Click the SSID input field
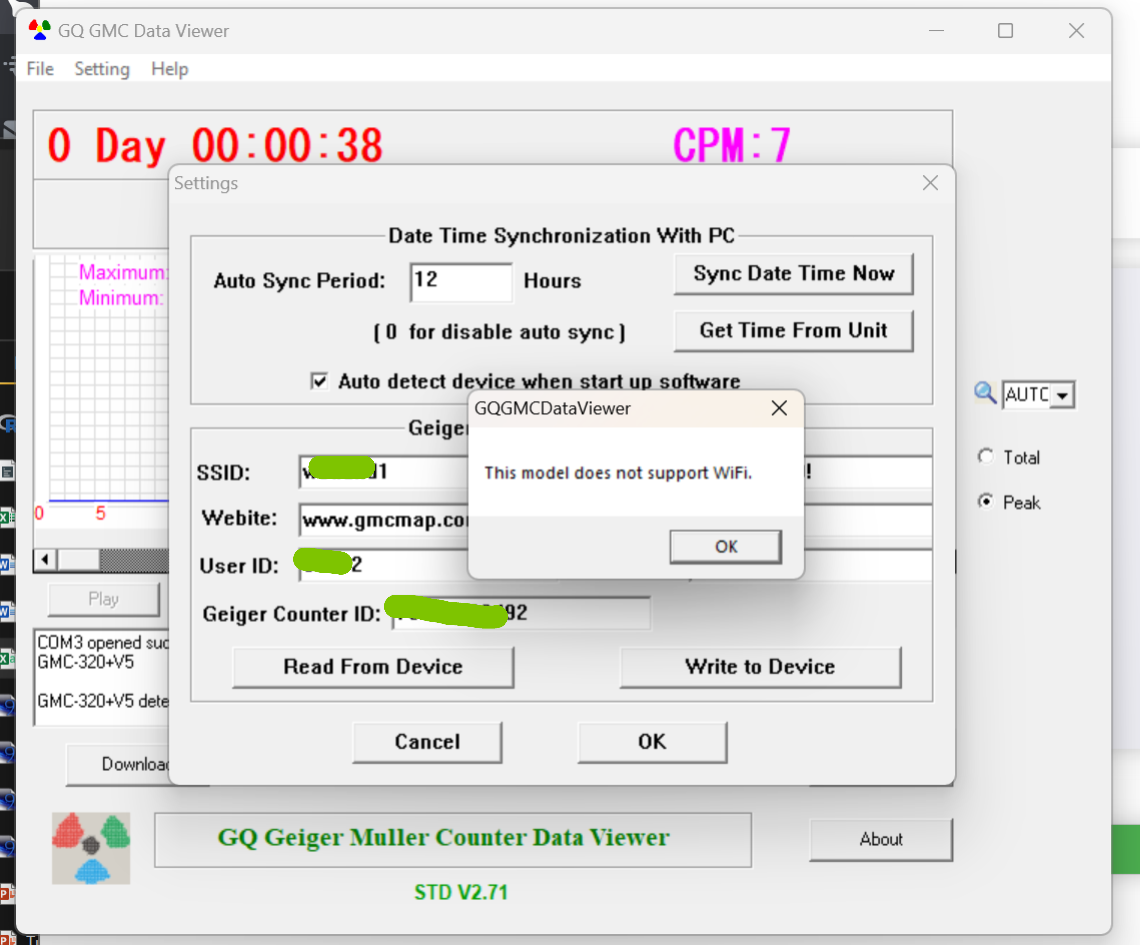 point(383,472)
